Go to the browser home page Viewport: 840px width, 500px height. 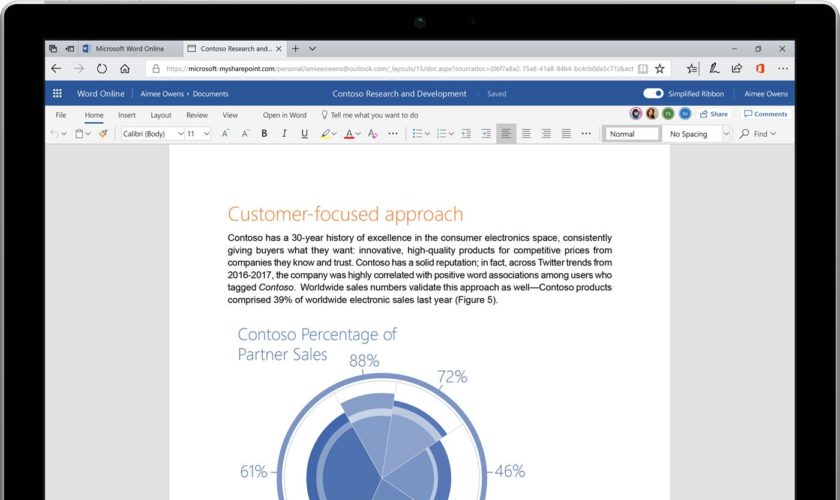coord(125,69)
